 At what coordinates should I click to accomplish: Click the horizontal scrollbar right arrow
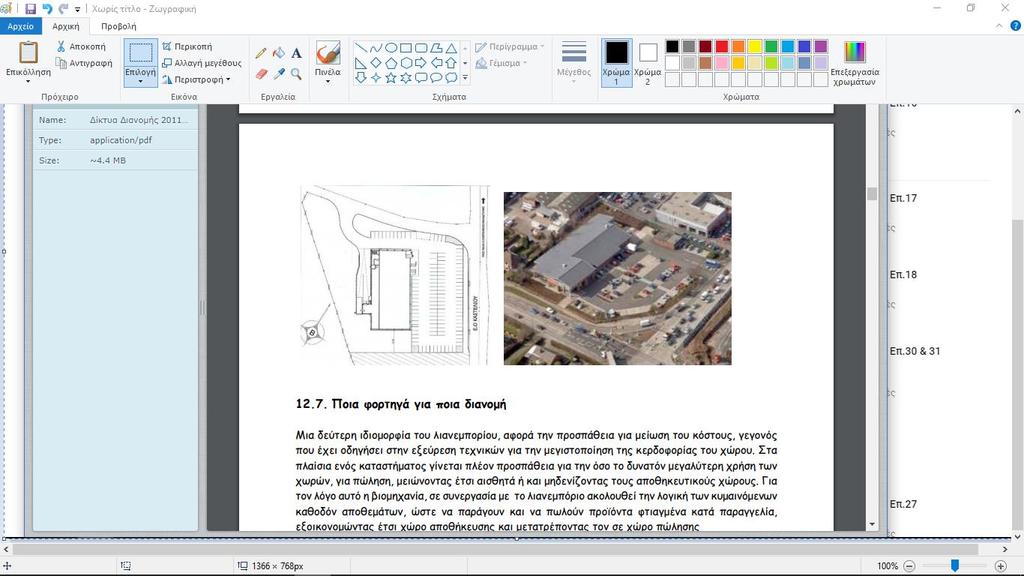click(1005, 550)
